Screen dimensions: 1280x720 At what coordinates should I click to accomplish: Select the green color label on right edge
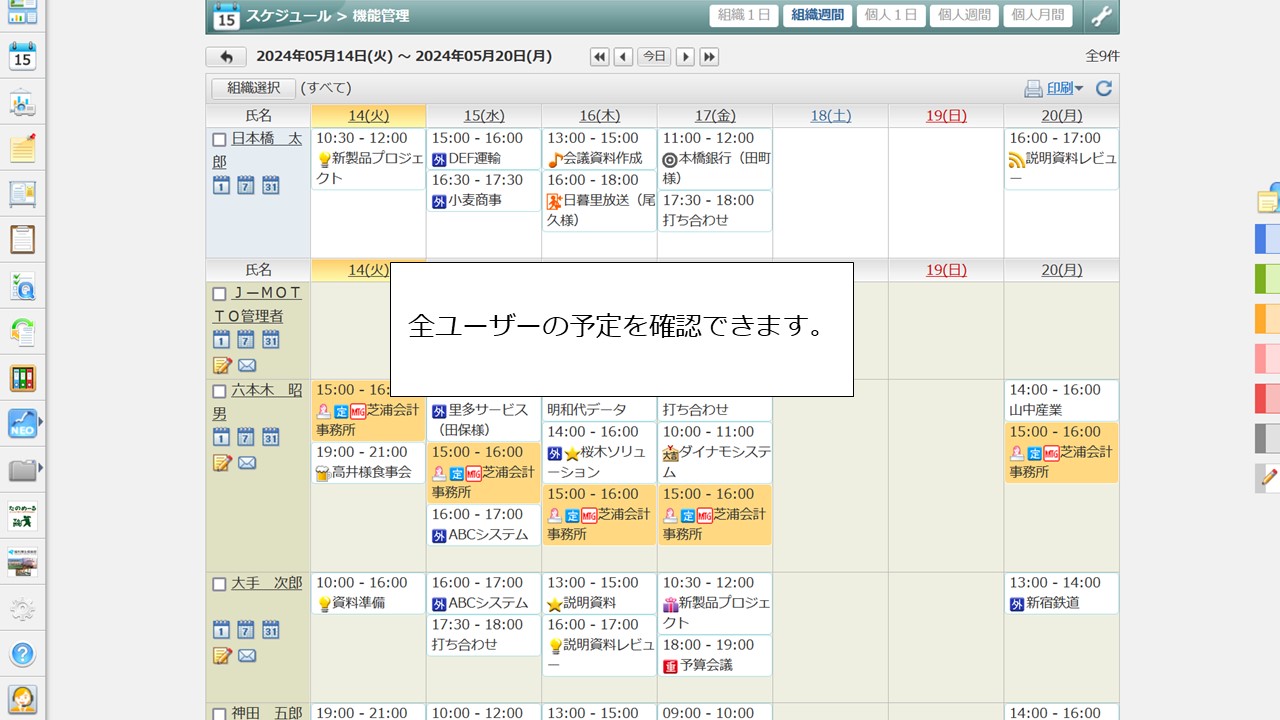click(x=1267, y=278)
